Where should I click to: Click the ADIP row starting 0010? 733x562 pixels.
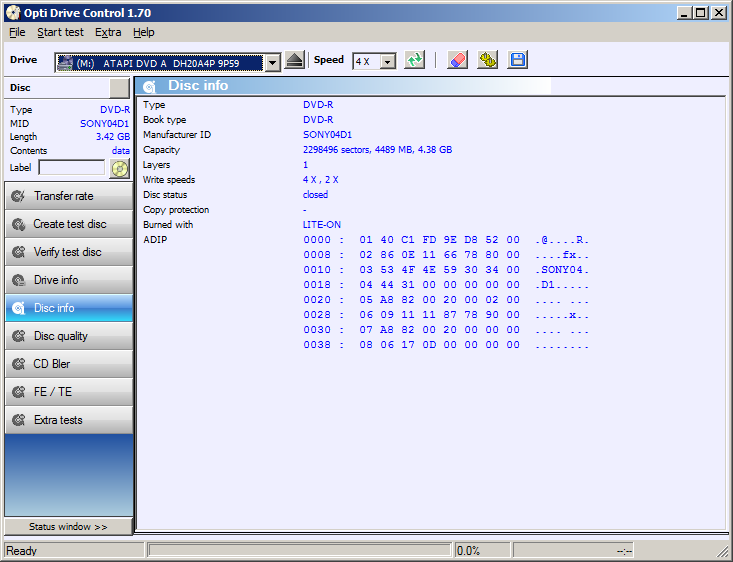point(446,270)
